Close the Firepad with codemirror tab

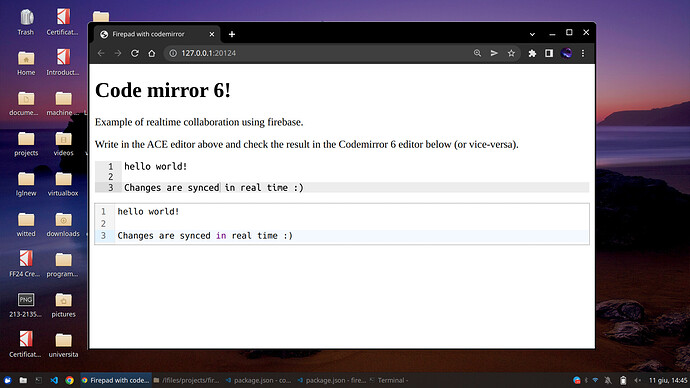[x=212, y=34]
